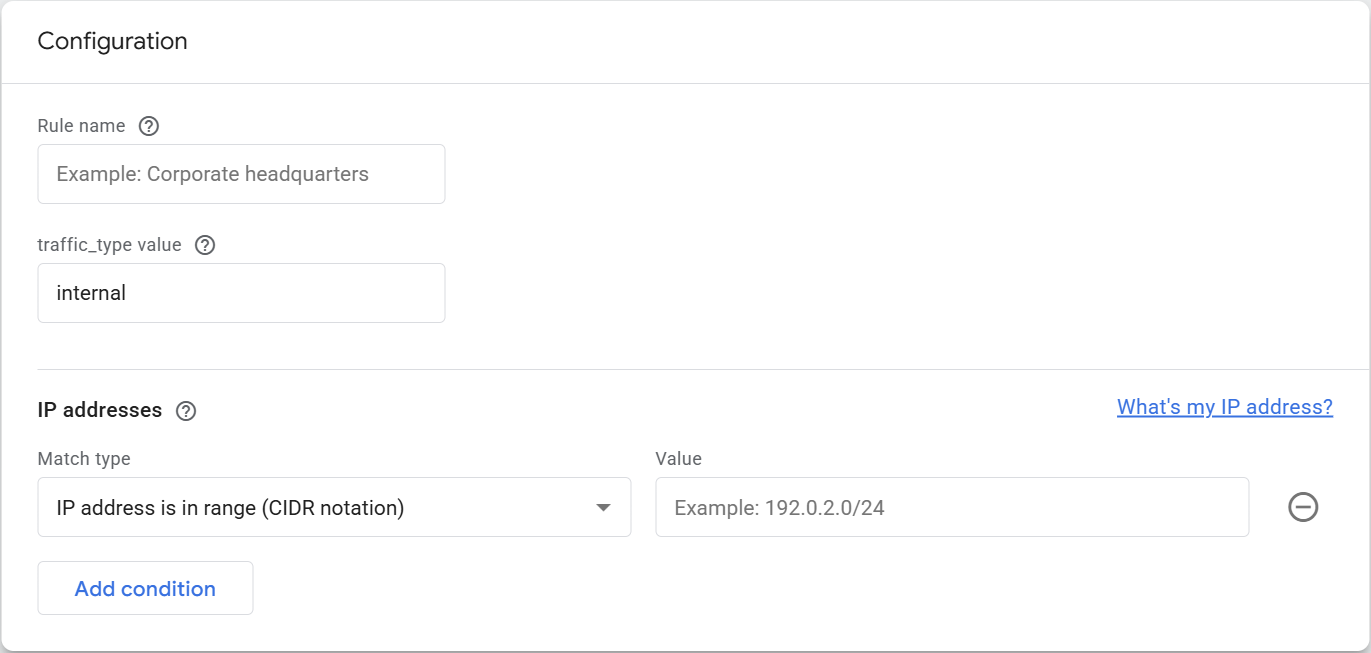Expand the CIDR notation match selector
The image size is (1371, 653).
(334, 507)
